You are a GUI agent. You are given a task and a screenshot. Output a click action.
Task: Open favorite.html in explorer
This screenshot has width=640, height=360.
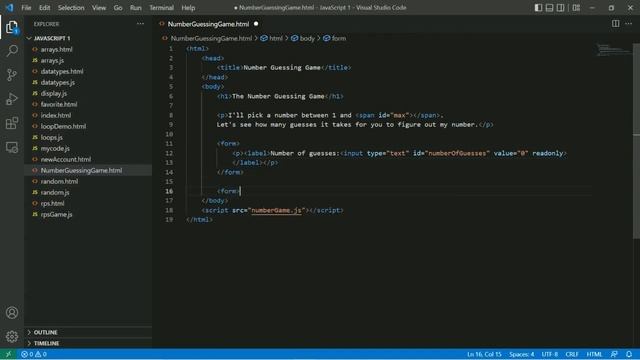pos(59,104)
